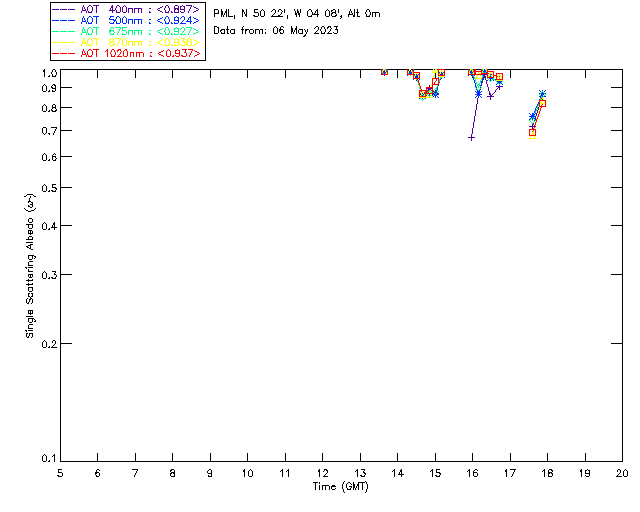The image size is (640, 512).
Task: Select the x-axis tick label '7'
Action: coord(135,473)
